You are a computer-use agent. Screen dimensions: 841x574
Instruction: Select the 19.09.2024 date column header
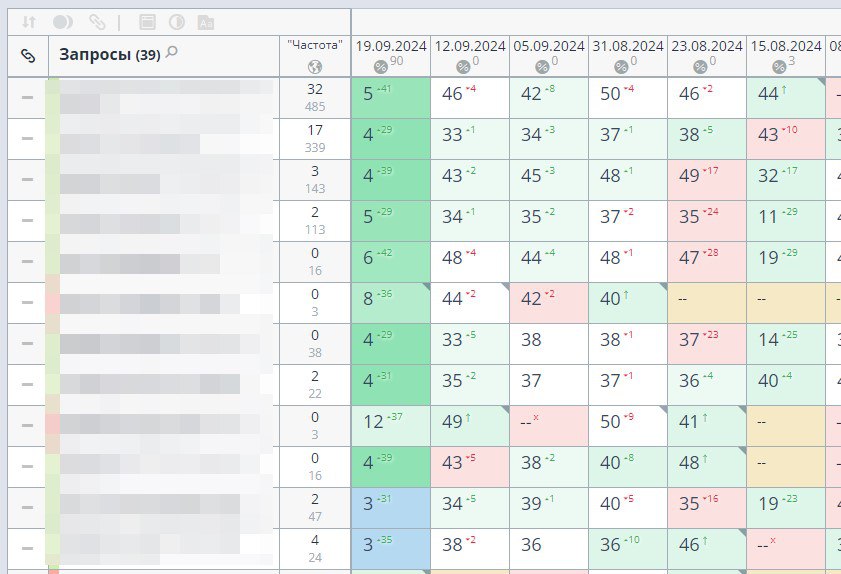pos(391,46)
